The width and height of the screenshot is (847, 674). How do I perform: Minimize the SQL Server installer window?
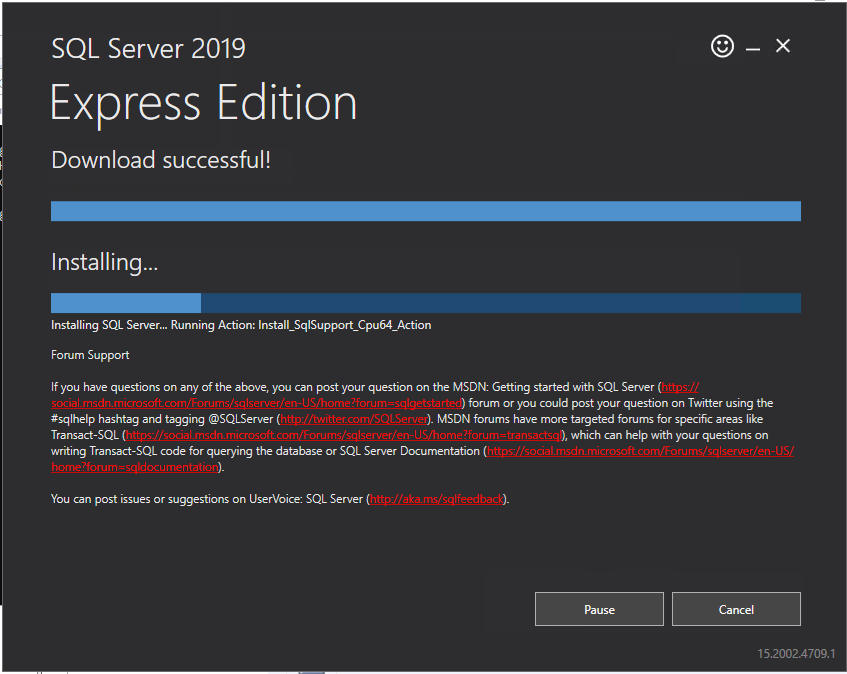(753, 48)
